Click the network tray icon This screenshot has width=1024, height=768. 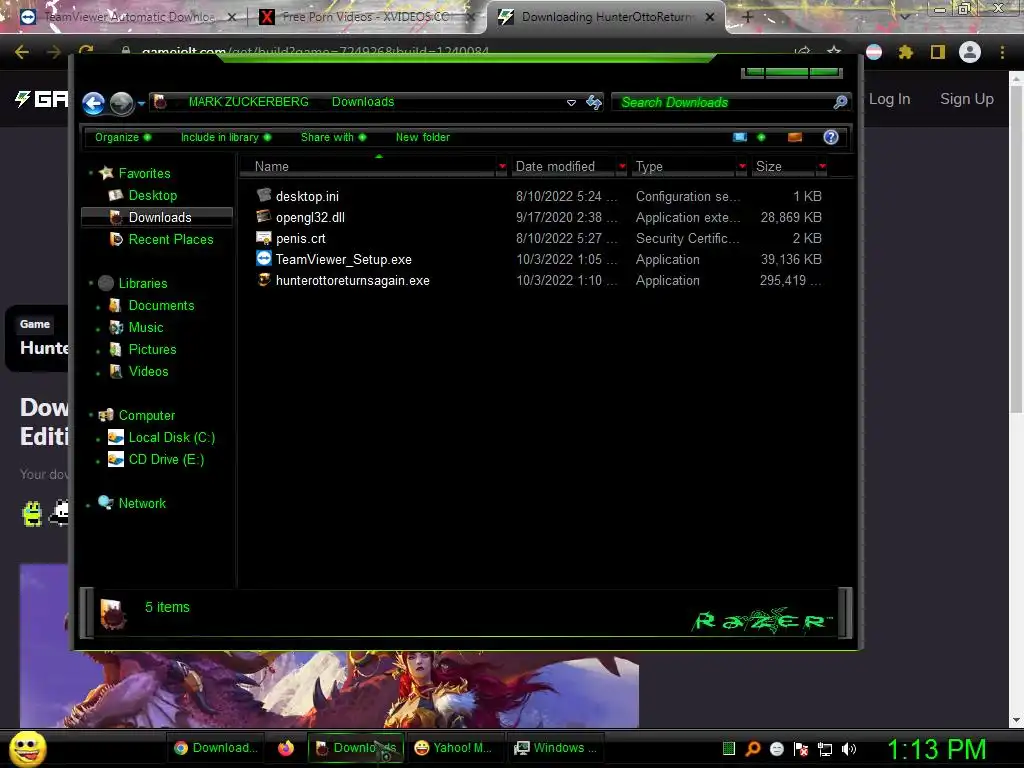825,749
